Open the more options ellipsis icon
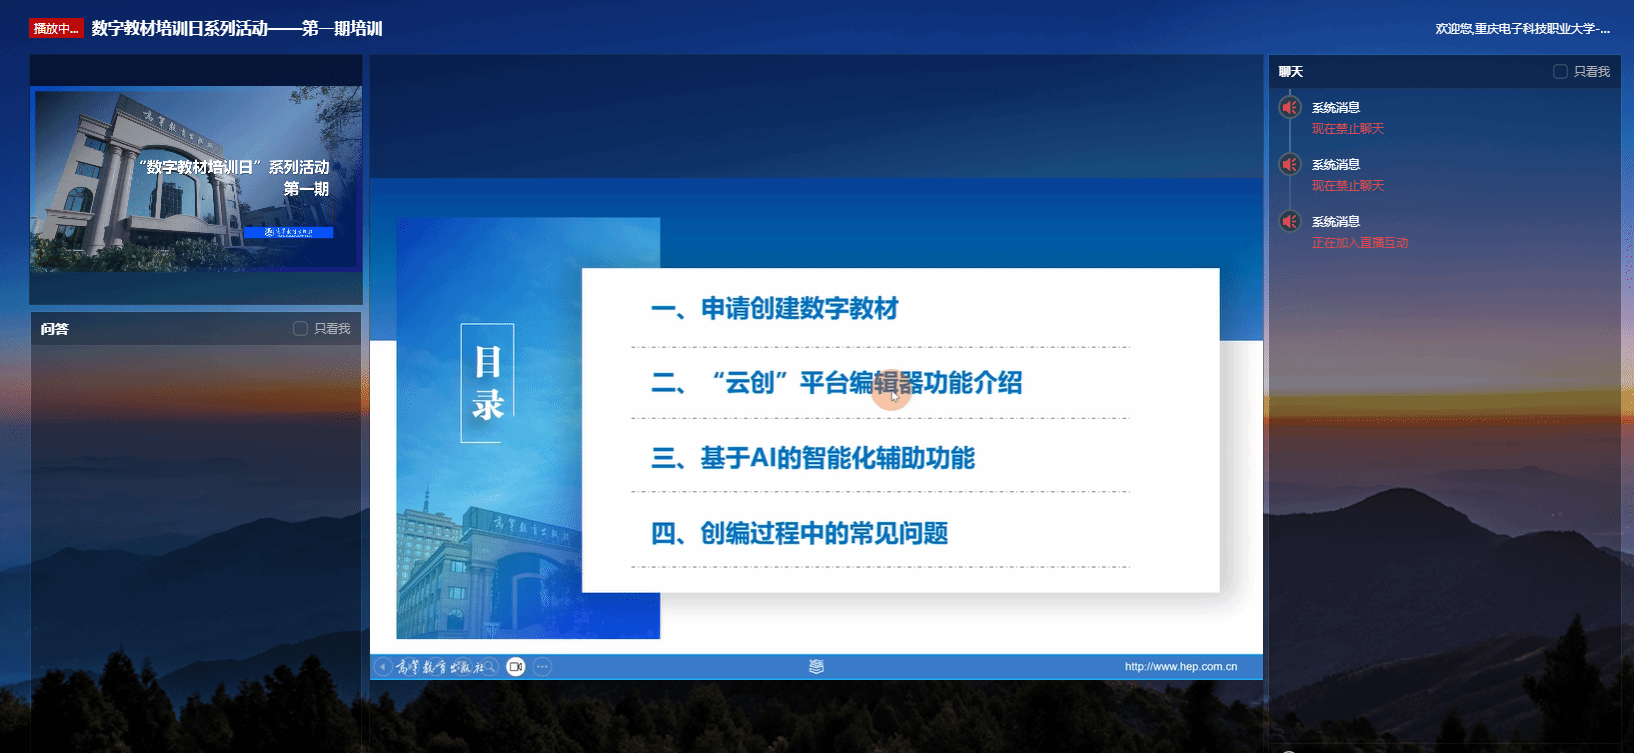Screen dimensions: 1634x753 (x=542, y=667)
